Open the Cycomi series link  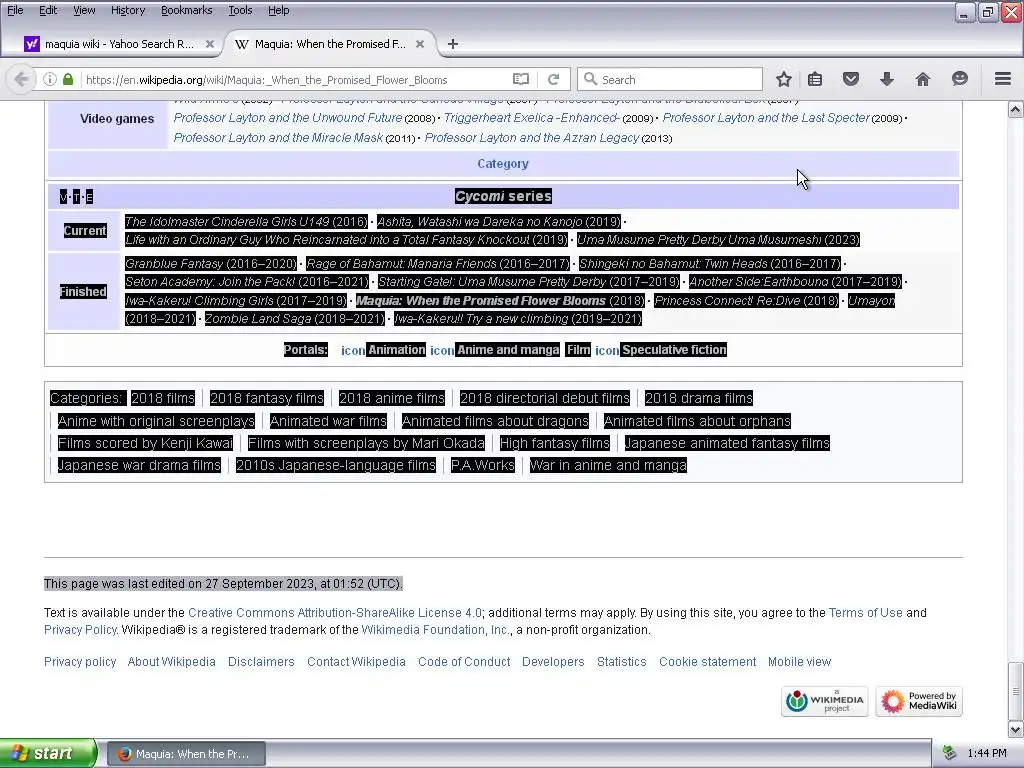(503, 196)
